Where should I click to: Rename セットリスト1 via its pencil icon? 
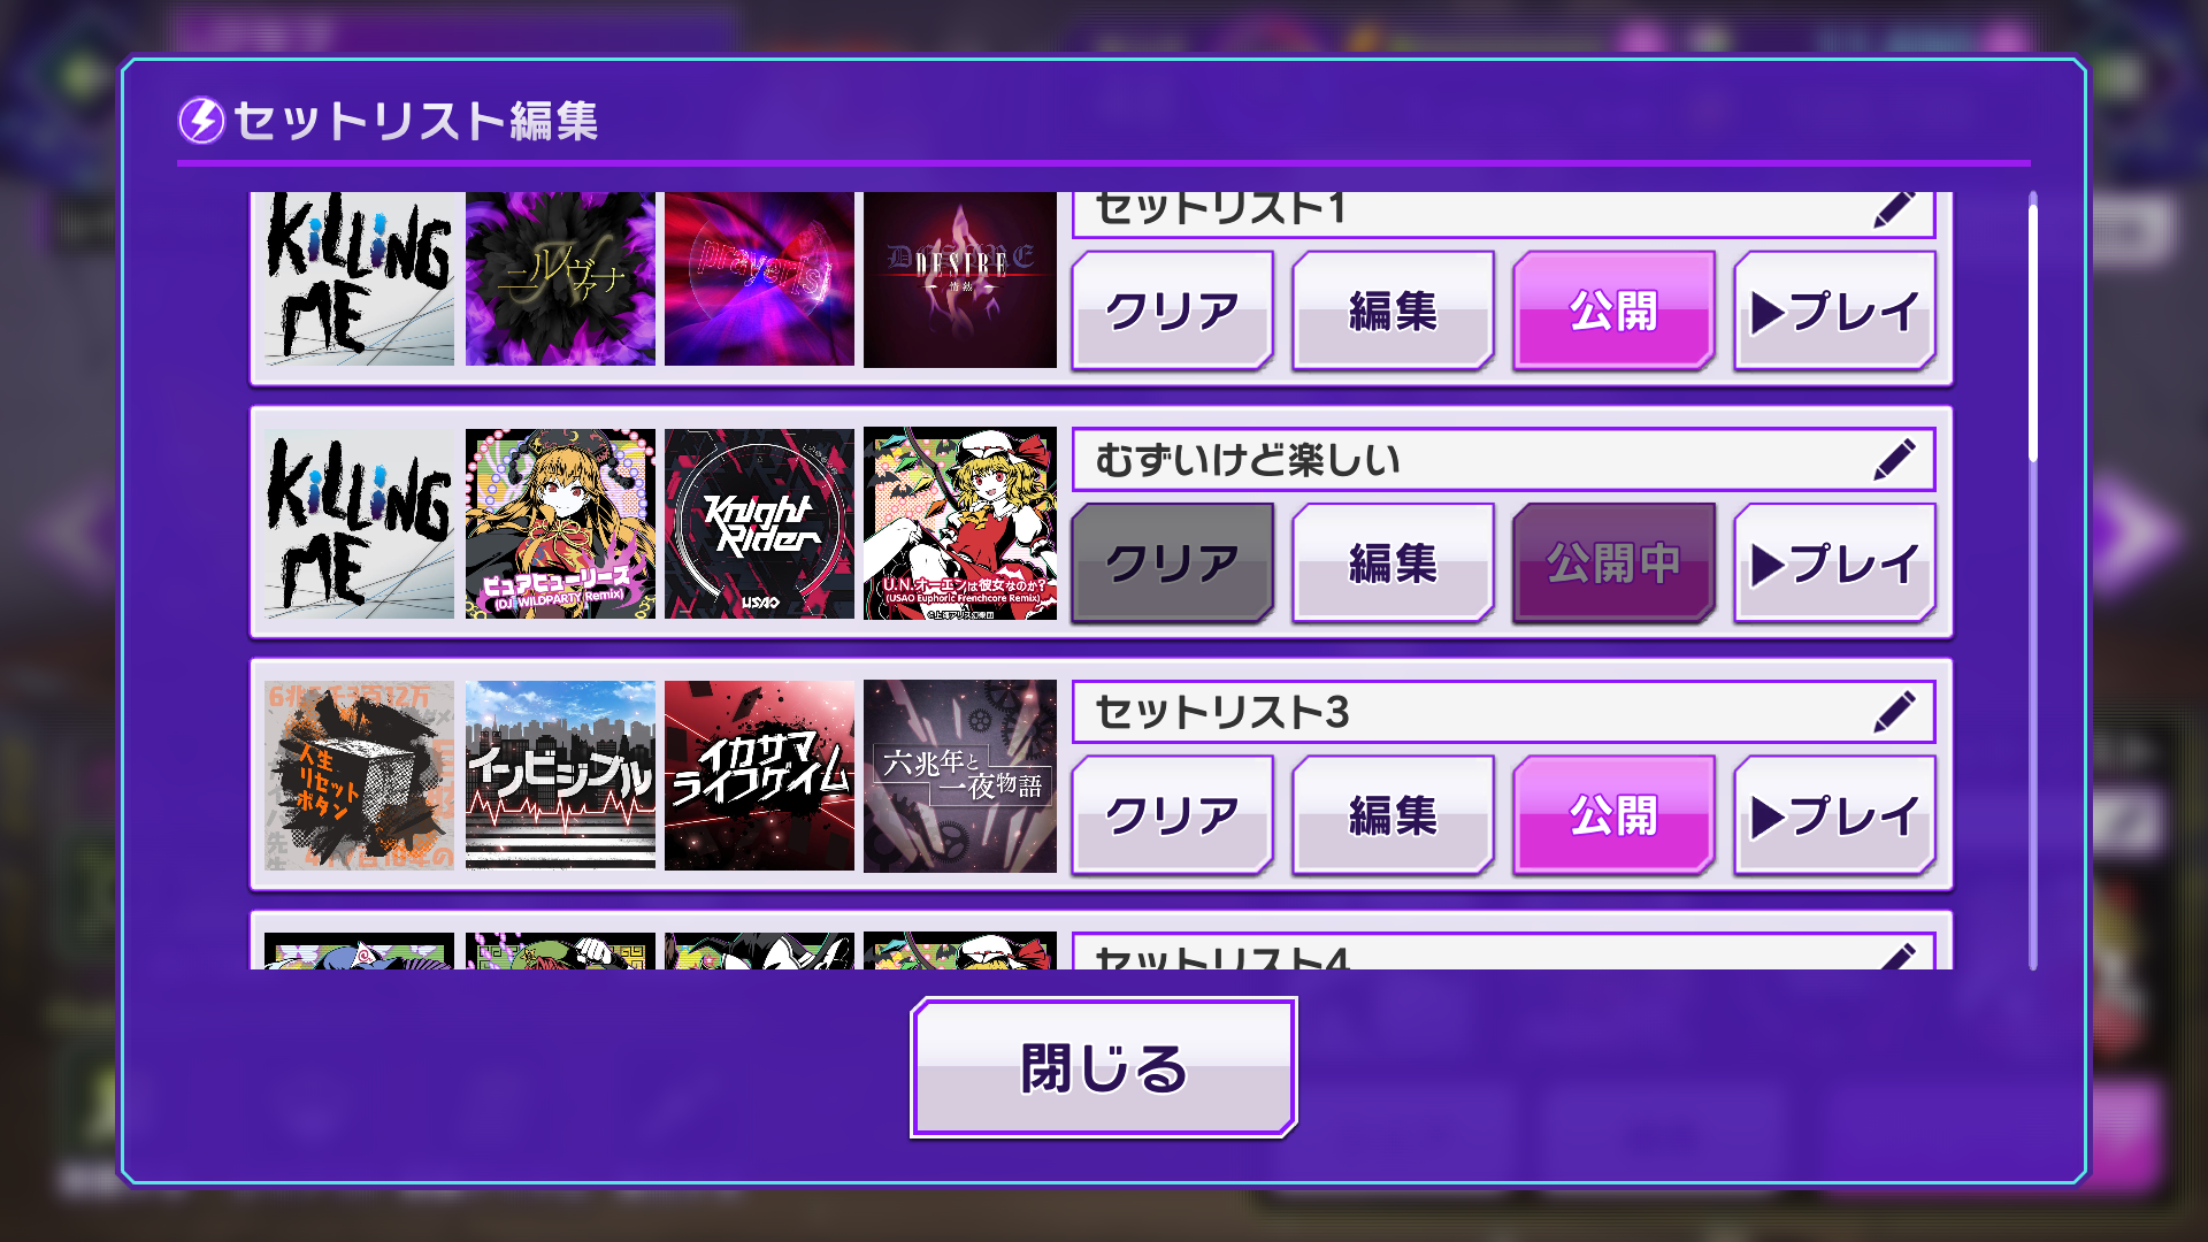[1893, 211]
